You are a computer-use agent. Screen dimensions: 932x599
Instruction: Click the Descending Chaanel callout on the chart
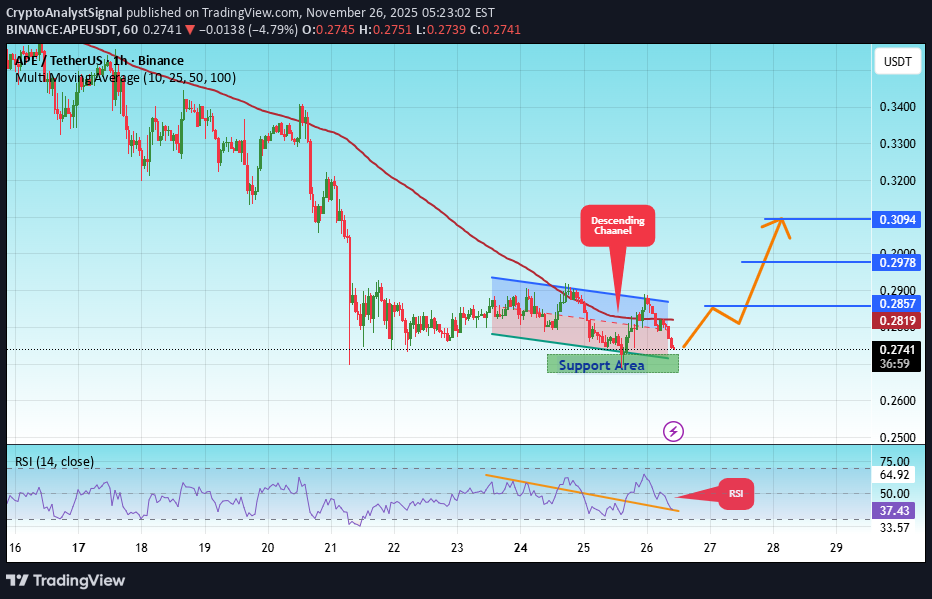(616, 227)
